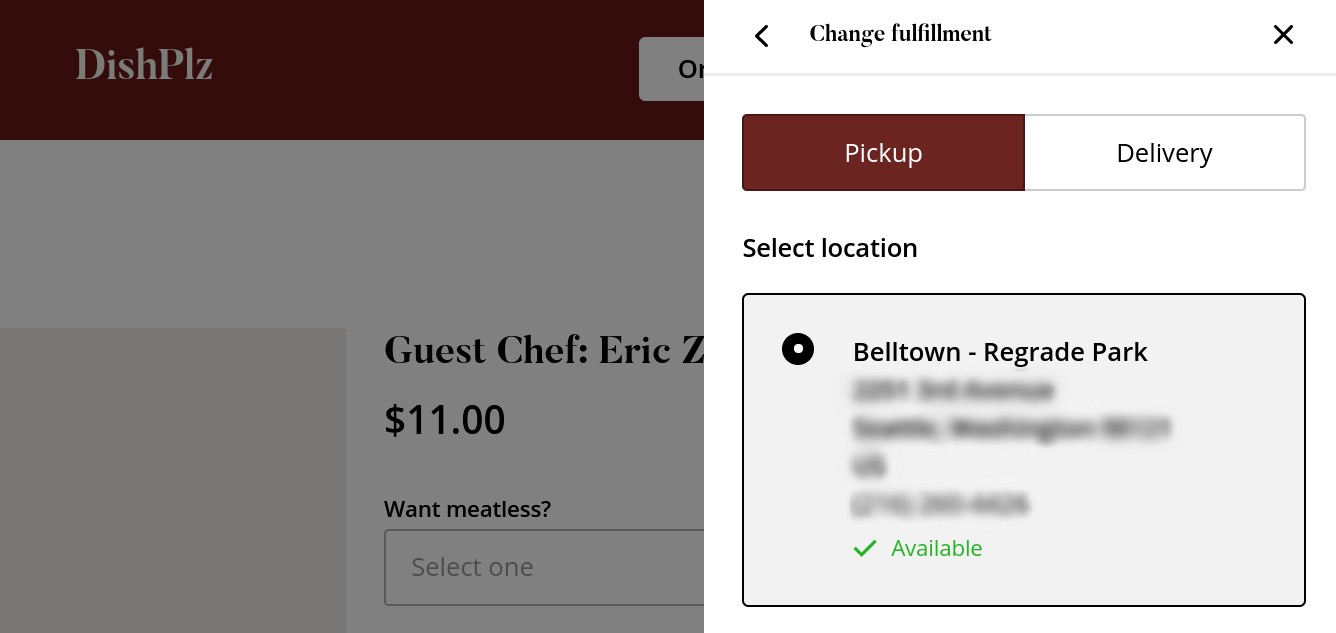Click the back arrow in Change fulfillment

pyautogui.click(x=762, y=36)
